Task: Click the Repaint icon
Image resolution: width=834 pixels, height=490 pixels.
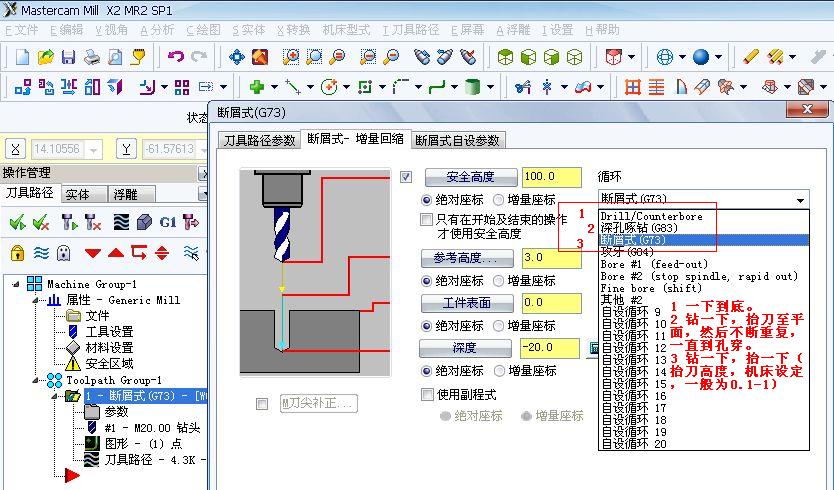Action: 260,57
